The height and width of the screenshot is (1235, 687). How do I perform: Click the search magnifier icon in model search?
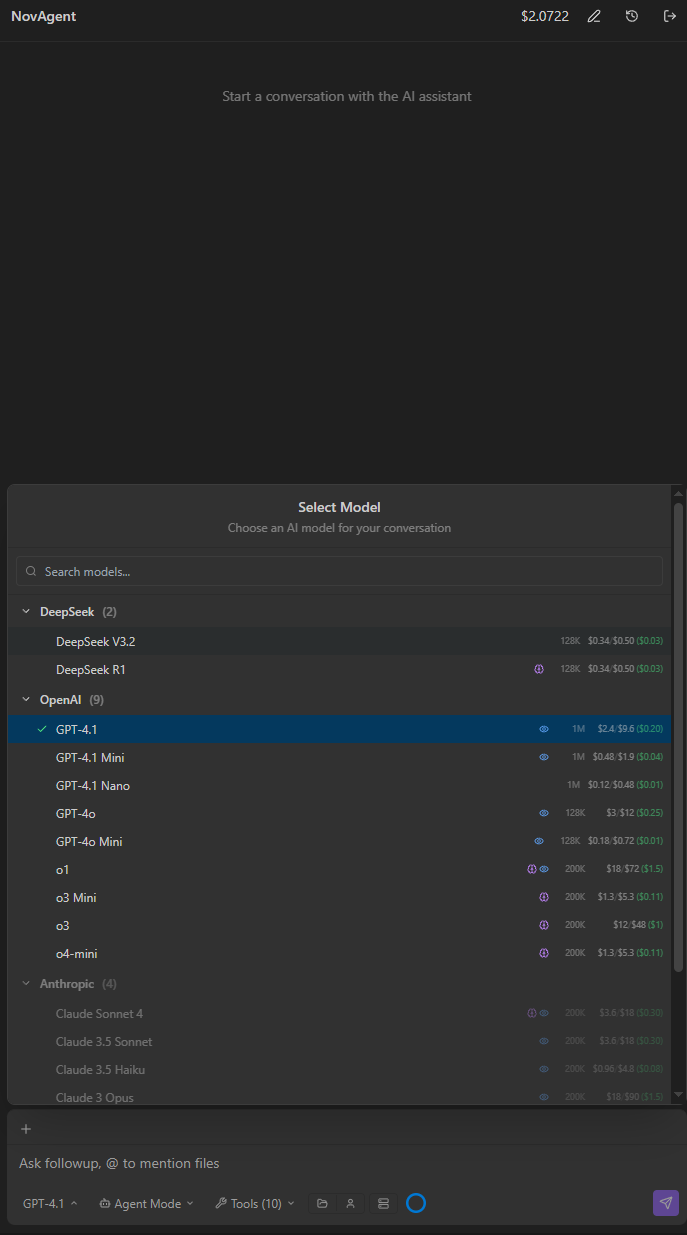pos(32,571)
